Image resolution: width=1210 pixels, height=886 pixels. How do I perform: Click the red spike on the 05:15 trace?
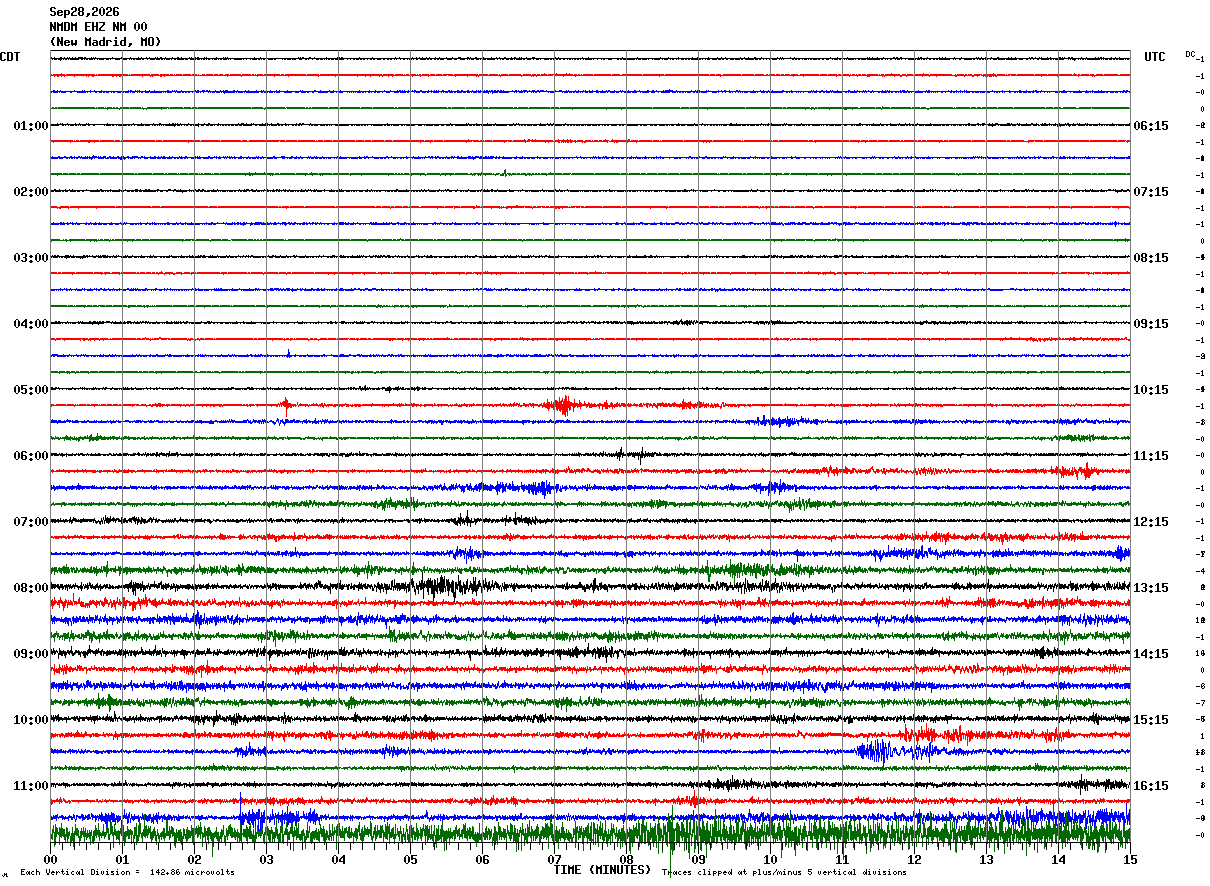pyautogui.click(x=286, y=405)
